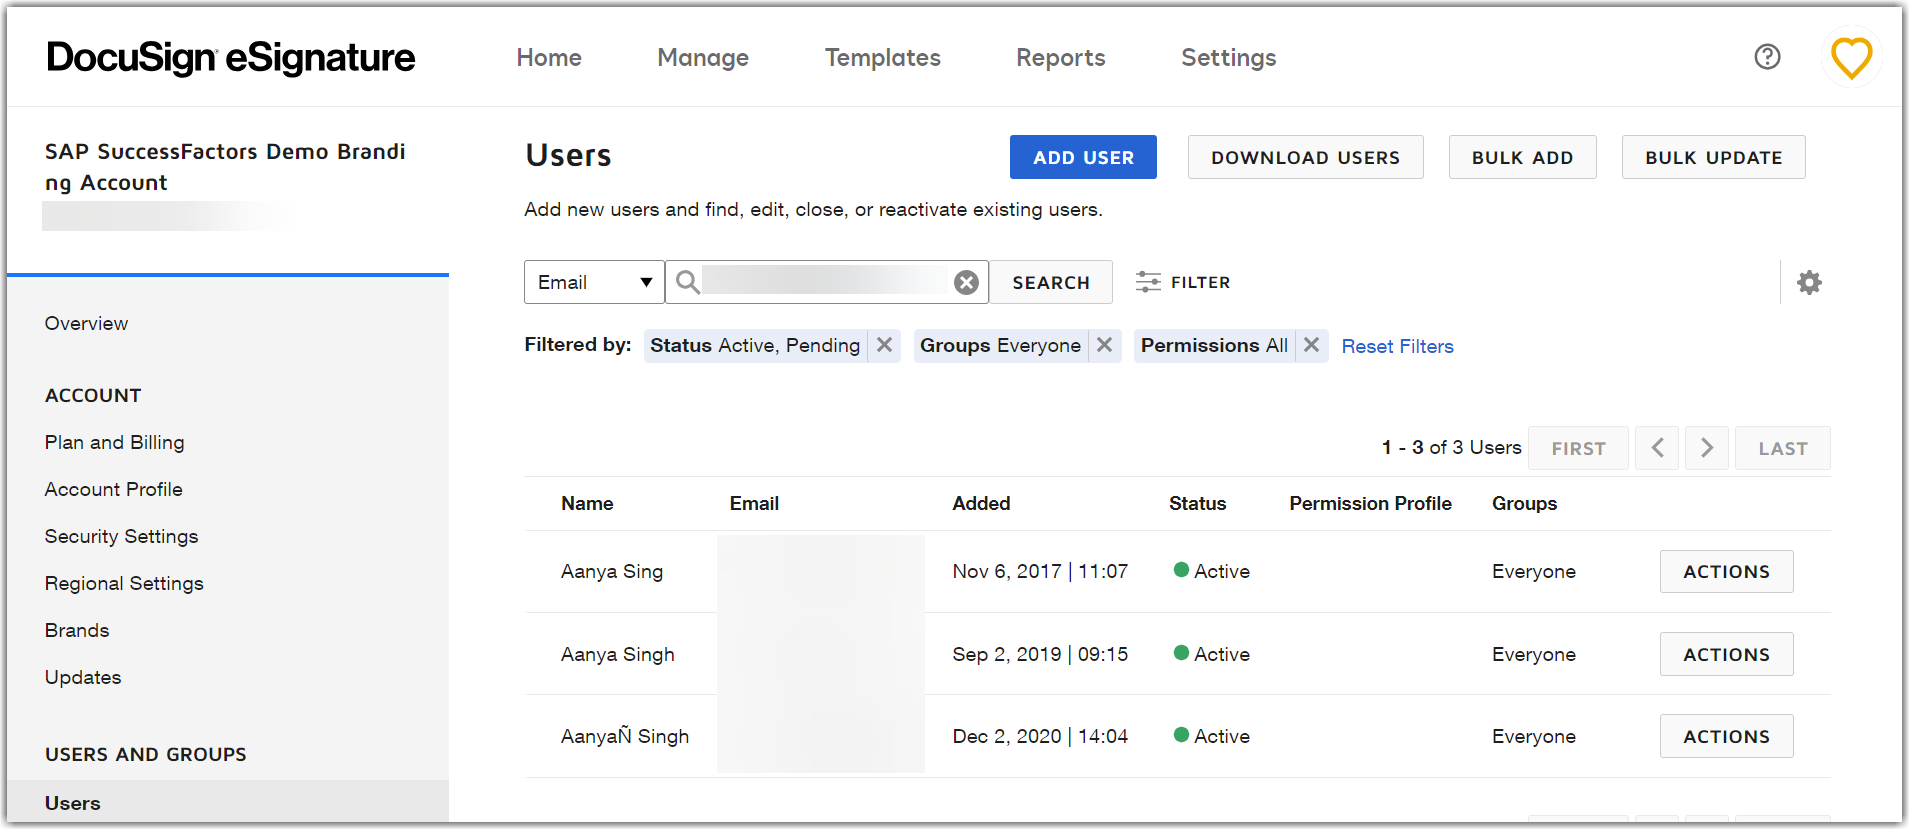Remove the Permissions All filter
The height and width of the screenshot is (830, 1910).
pyautogui.click(x=1311, y=345)
